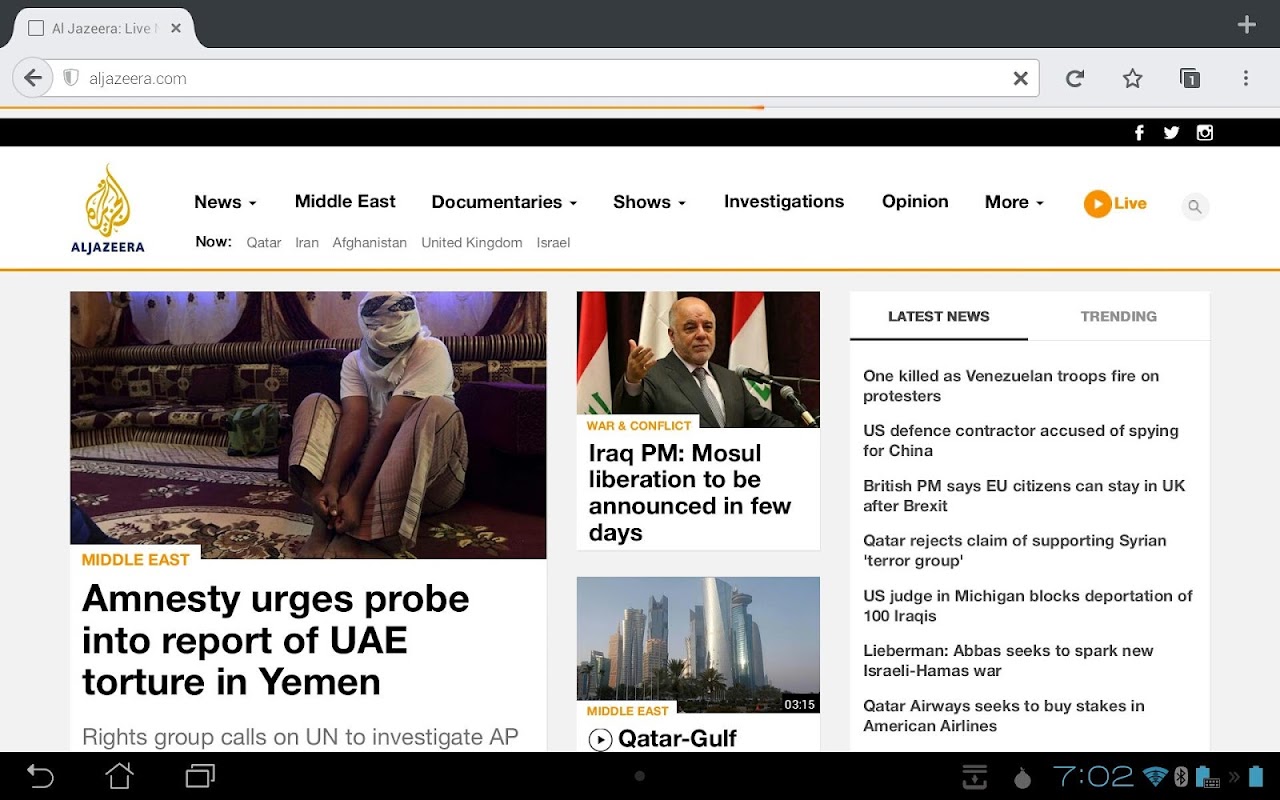1280x800 pixels.
Task: Open British PM EU citizens story
Action: [1024, 496]
